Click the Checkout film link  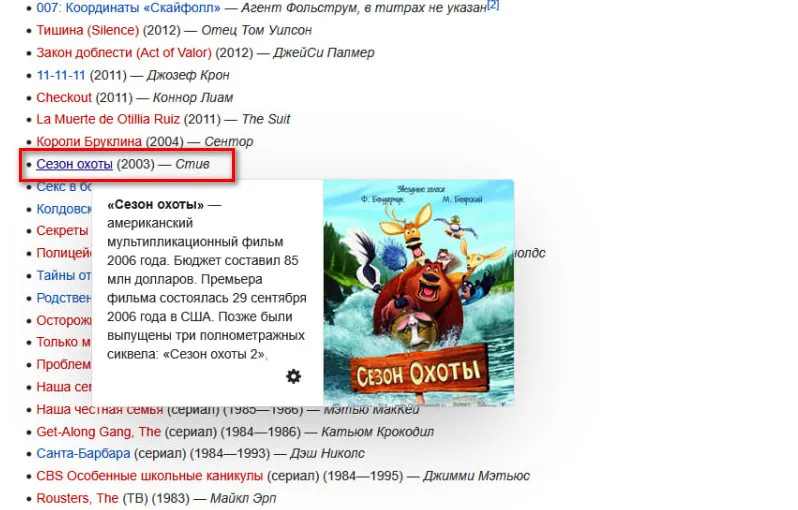pyautogui.click(x=64, y=97)
